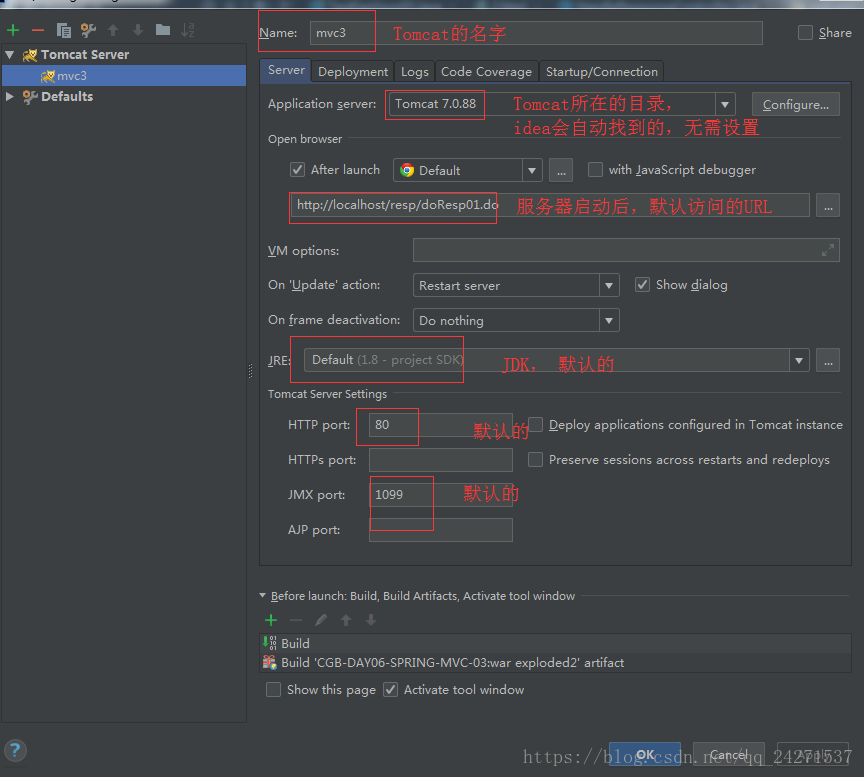Click ellipsis button beside URL field
This screenshot has width=864, height=777.
click(x=828, y=206)
